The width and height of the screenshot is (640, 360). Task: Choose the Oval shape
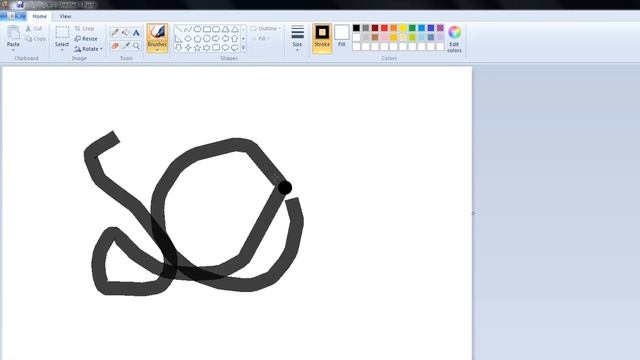(x=197, y=29)
